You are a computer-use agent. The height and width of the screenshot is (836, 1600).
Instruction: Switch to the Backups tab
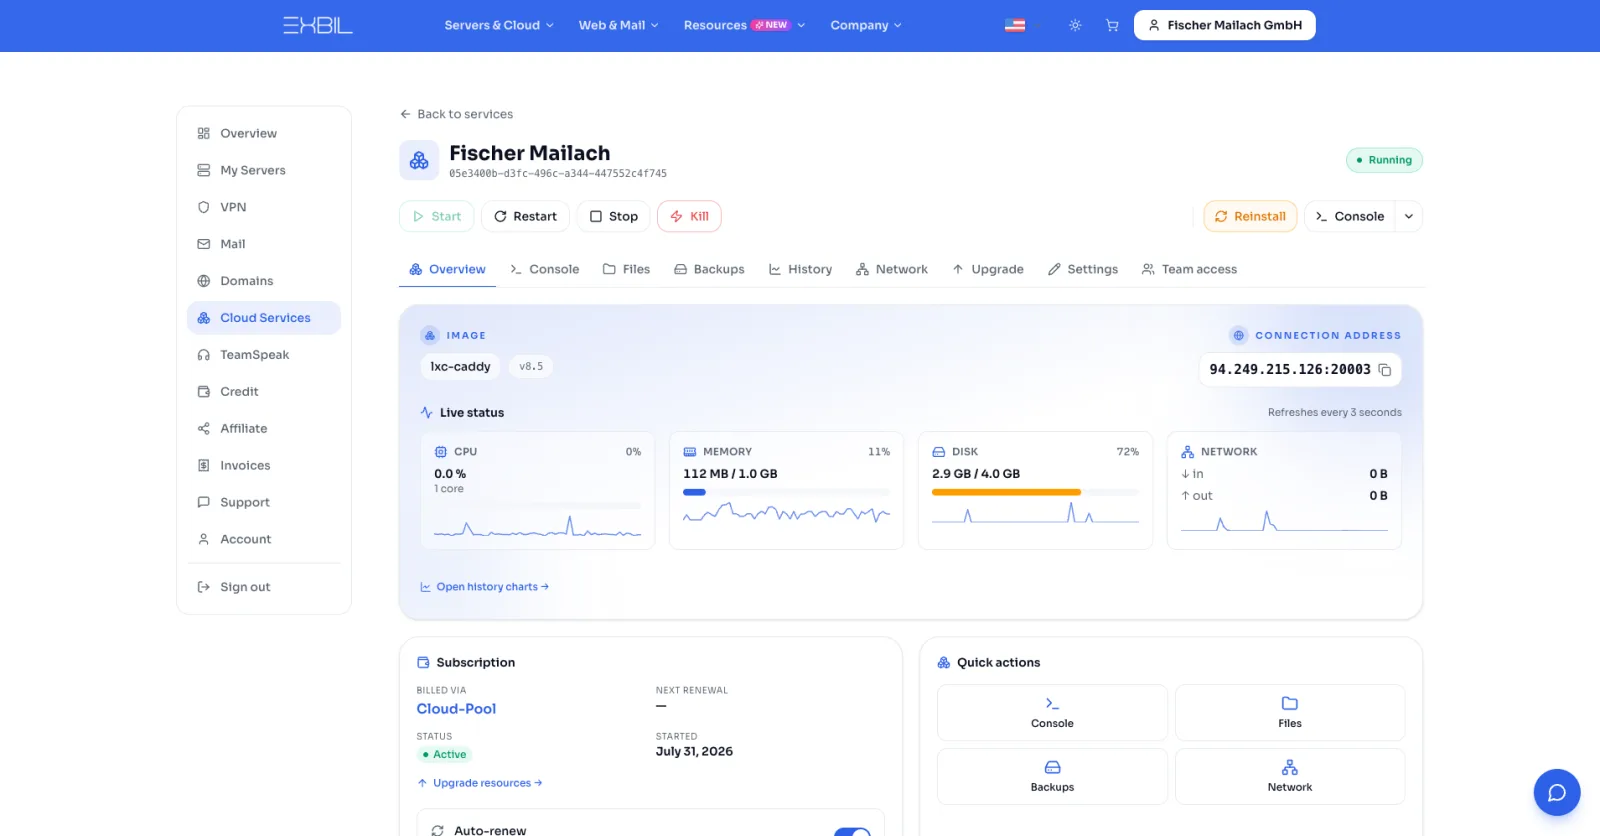(709, 269)
